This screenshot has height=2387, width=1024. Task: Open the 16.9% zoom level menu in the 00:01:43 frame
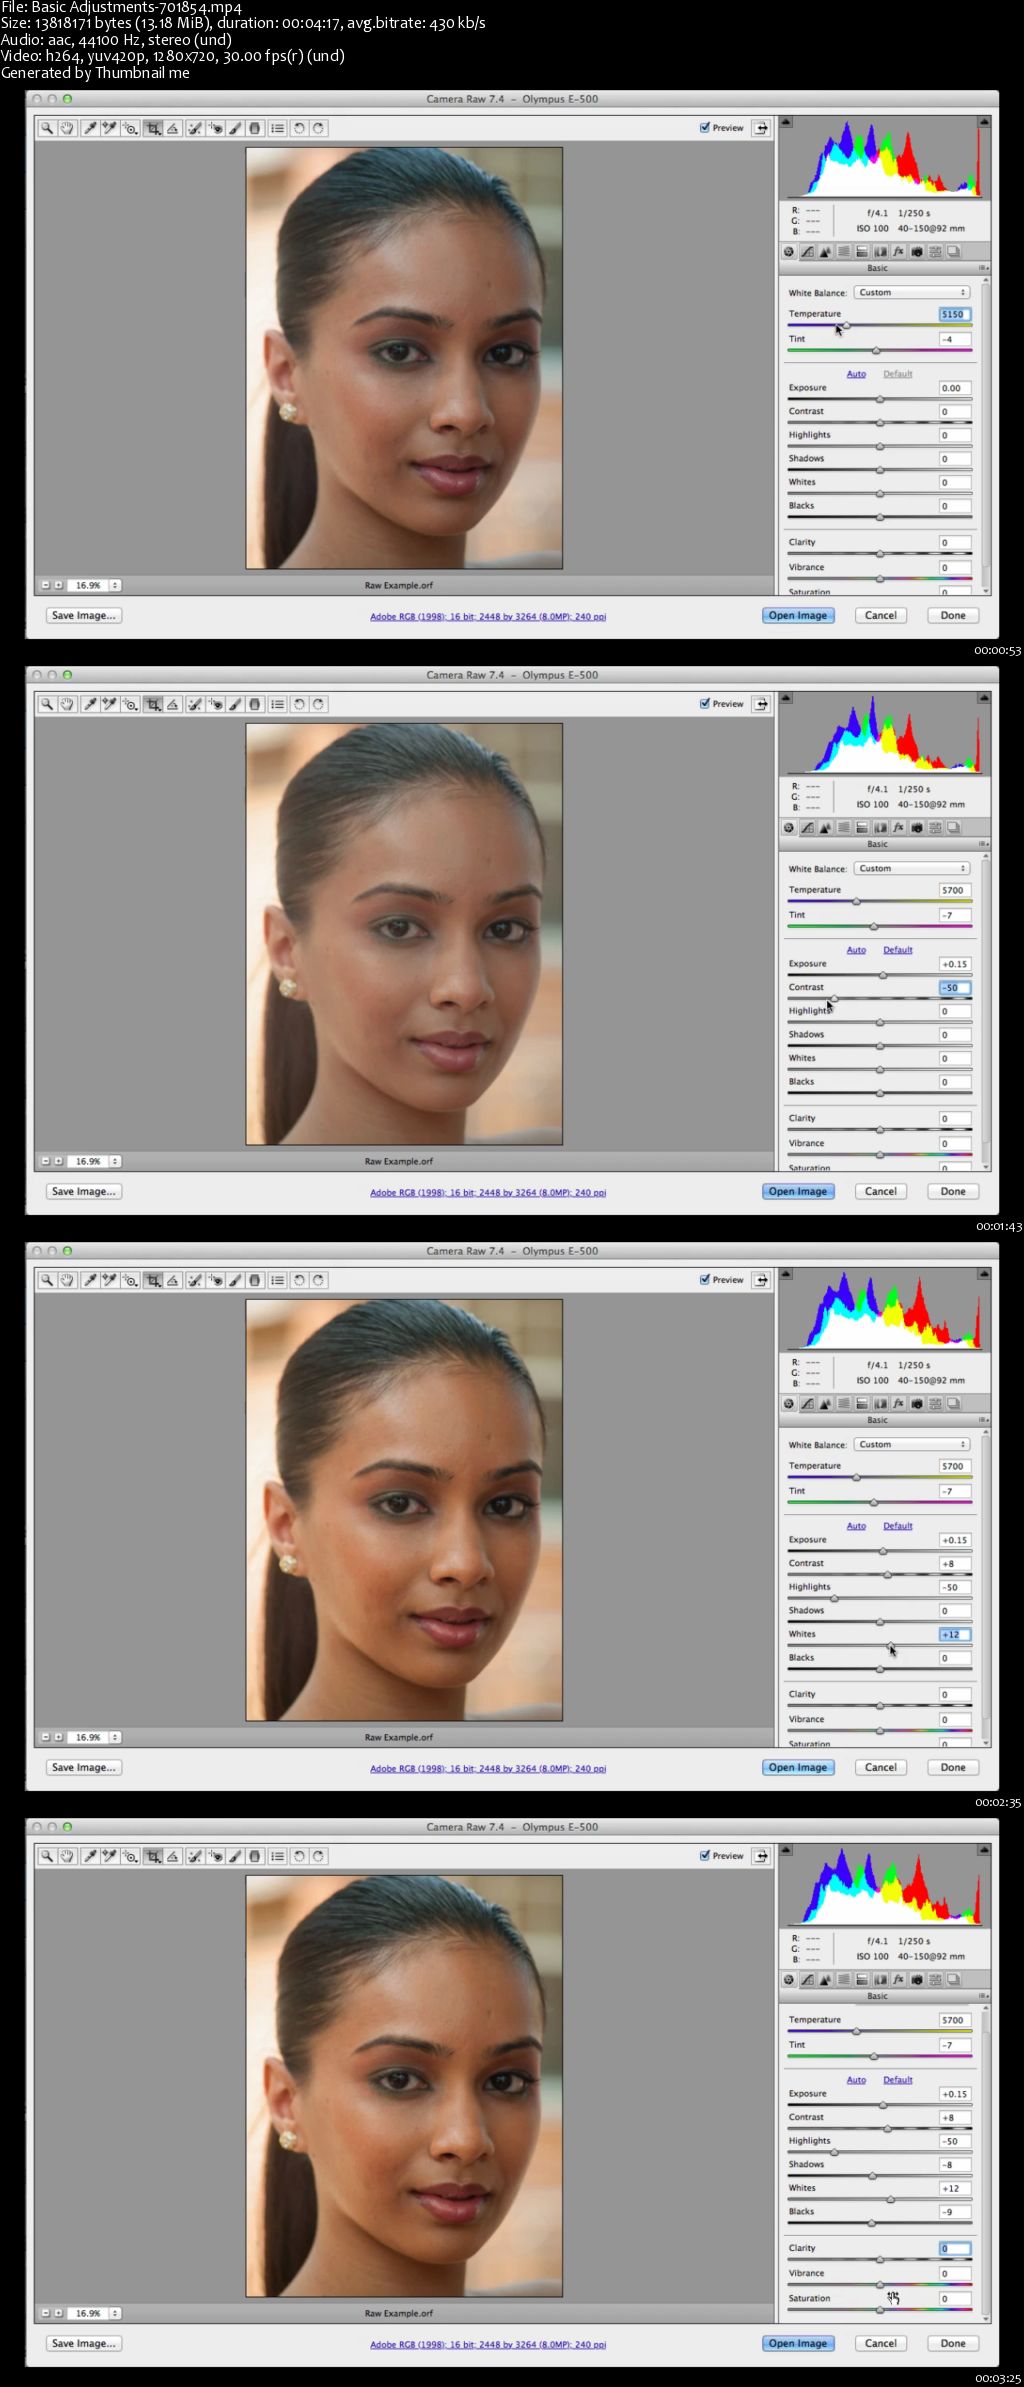[x=115, y=1161]
